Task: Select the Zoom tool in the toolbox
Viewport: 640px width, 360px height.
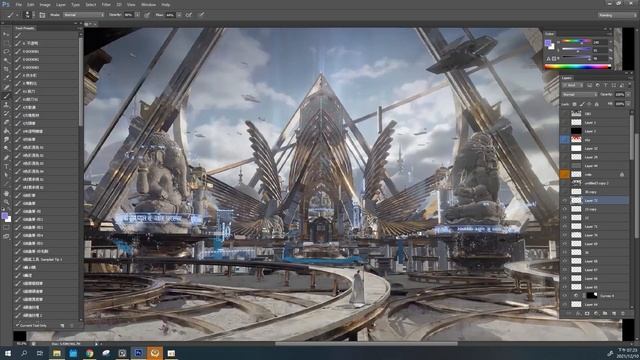Action: click(6, 202)
